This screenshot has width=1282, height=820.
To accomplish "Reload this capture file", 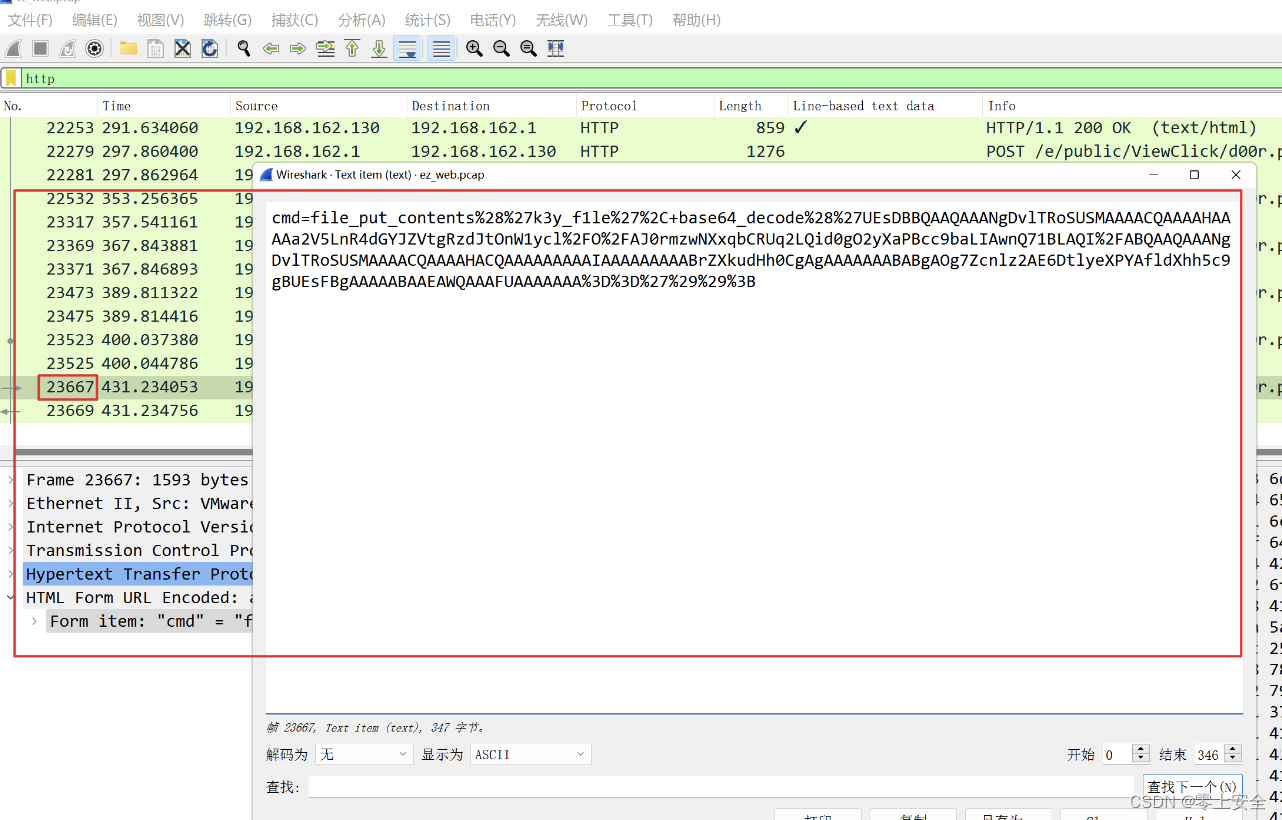I will pos(209,48).
